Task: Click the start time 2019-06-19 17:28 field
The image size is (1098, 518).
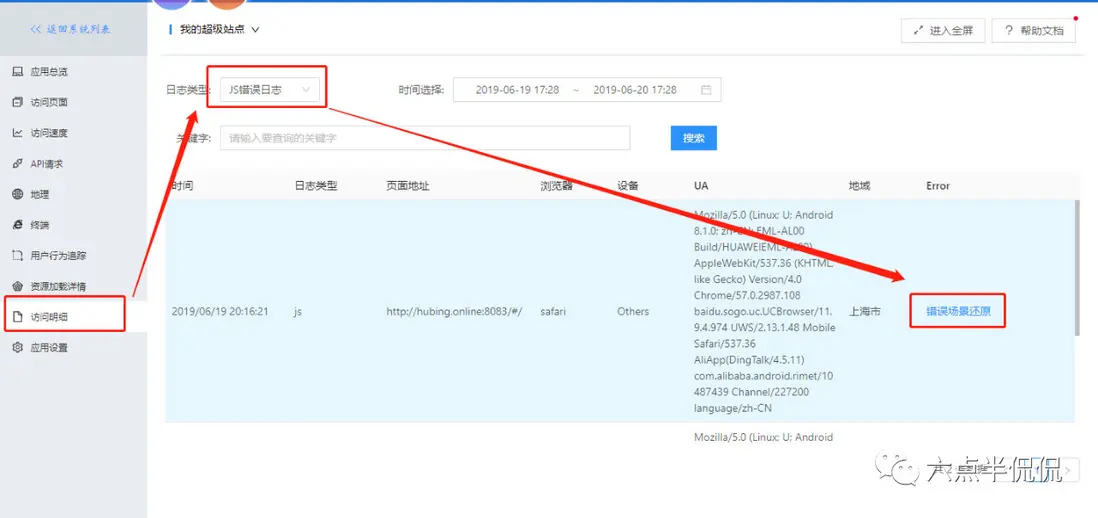Action: 517,90
